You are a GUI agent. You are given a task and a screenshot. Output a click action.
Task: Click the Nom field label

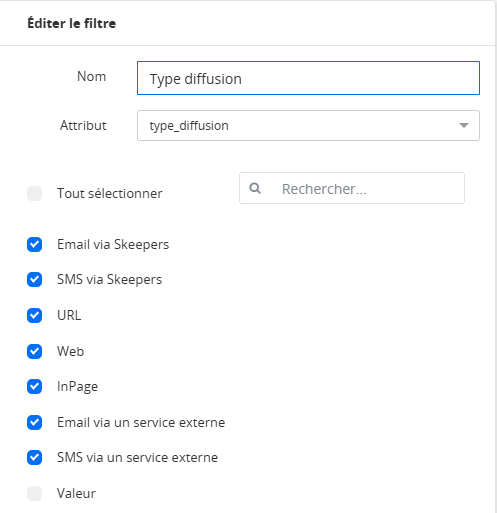click(x=91, y=76)
